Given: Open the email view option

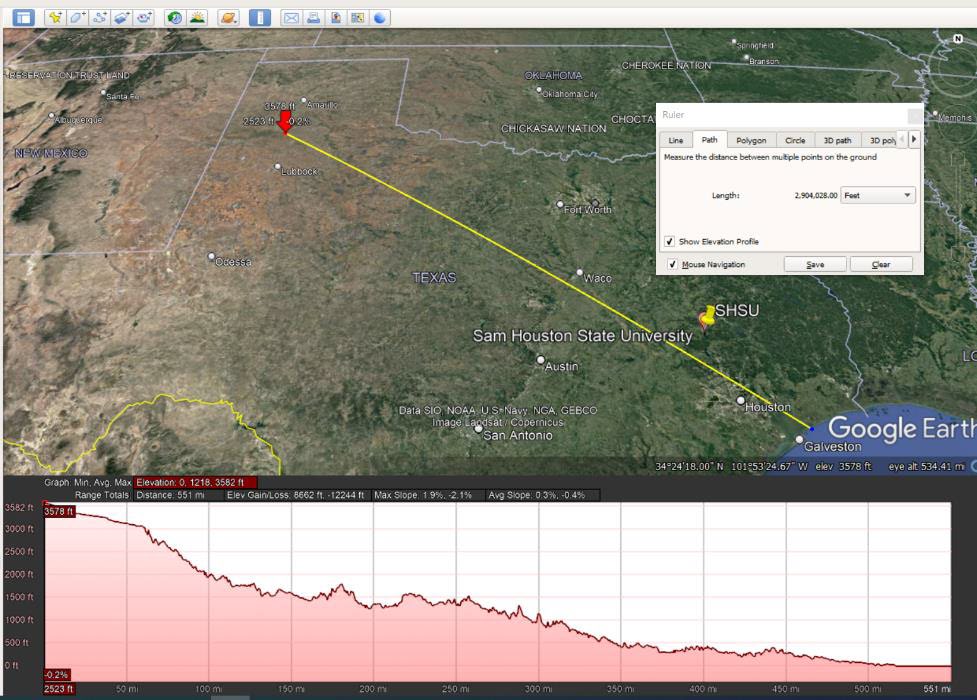Looking at the screenshot, I should [290, 15].
